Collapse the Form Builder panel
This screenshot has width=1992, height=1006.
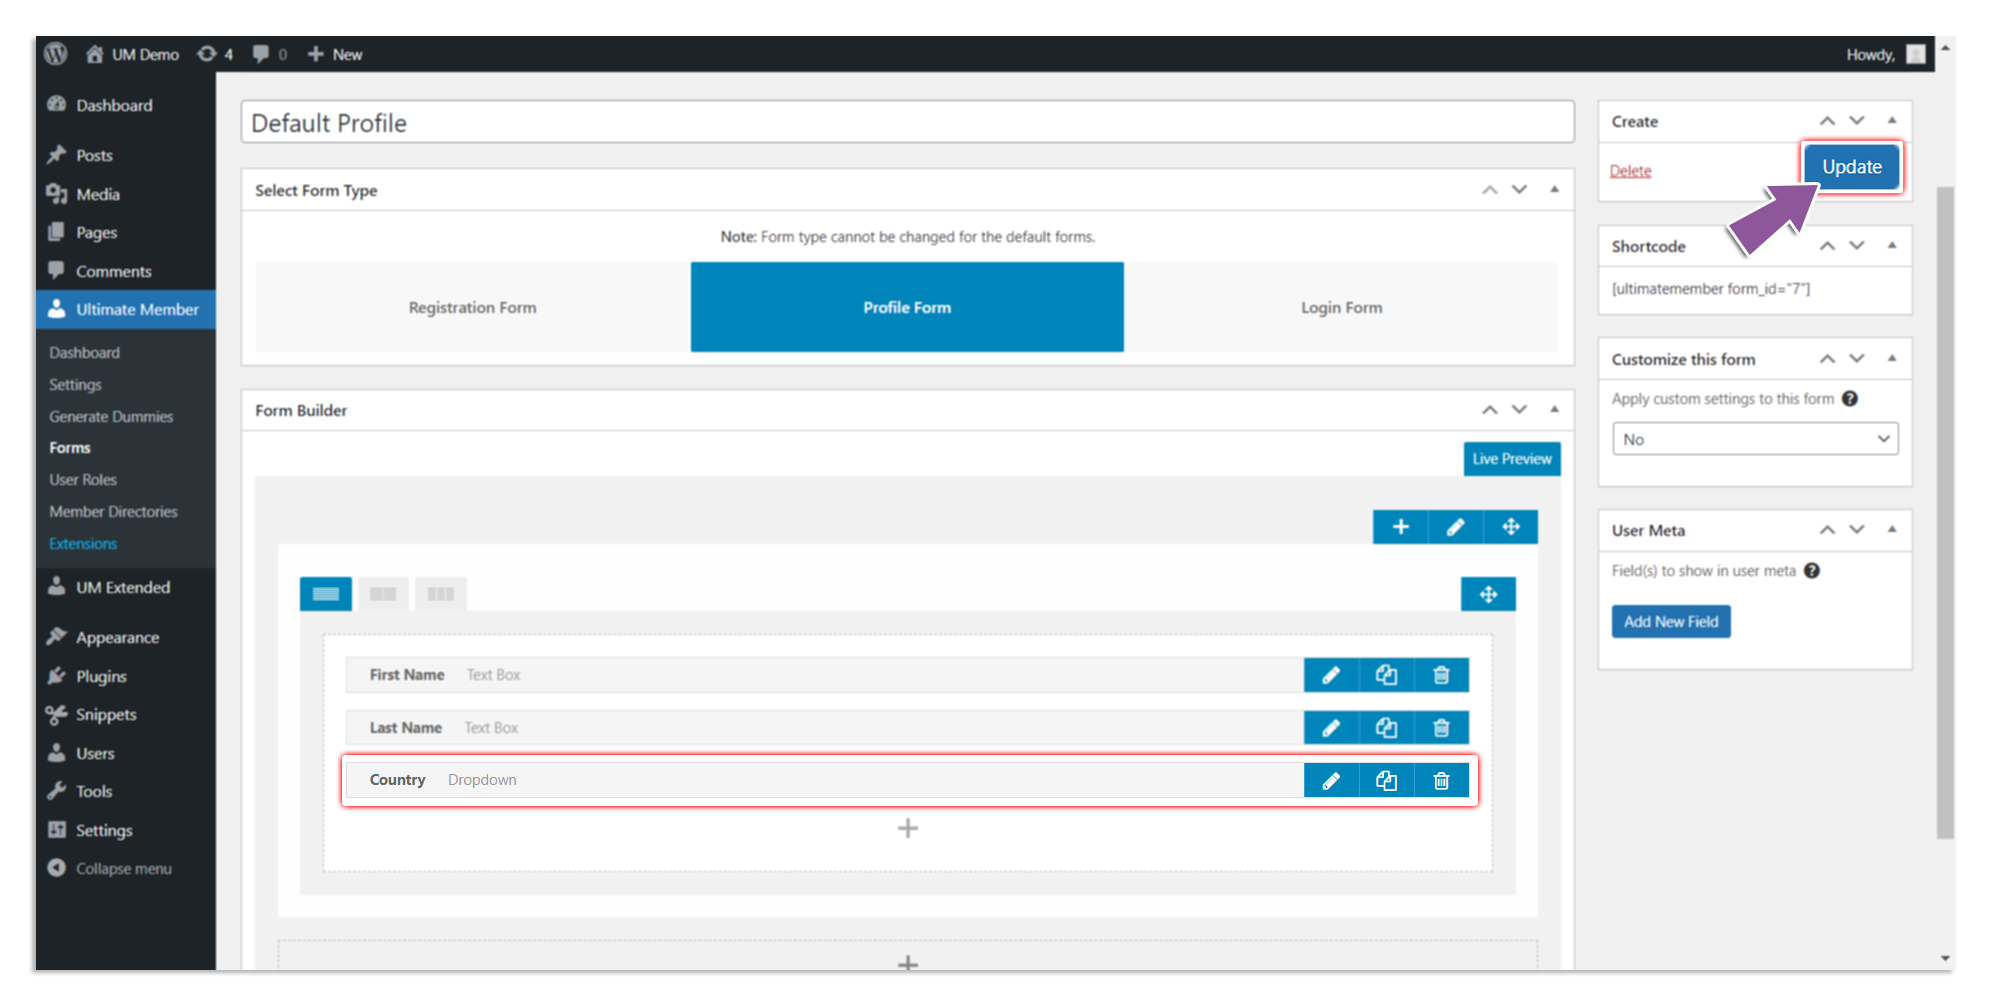[x=1554, y=410]
